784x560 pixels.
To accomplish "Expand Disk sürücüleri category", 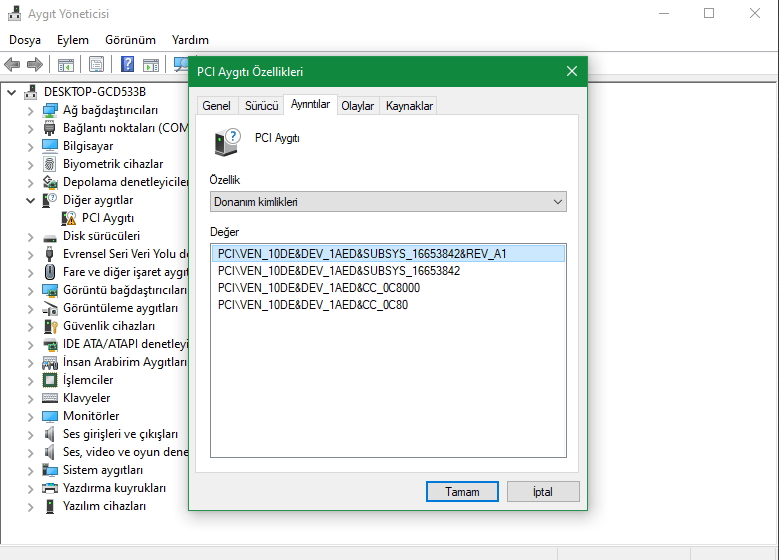I will (30, 236).
